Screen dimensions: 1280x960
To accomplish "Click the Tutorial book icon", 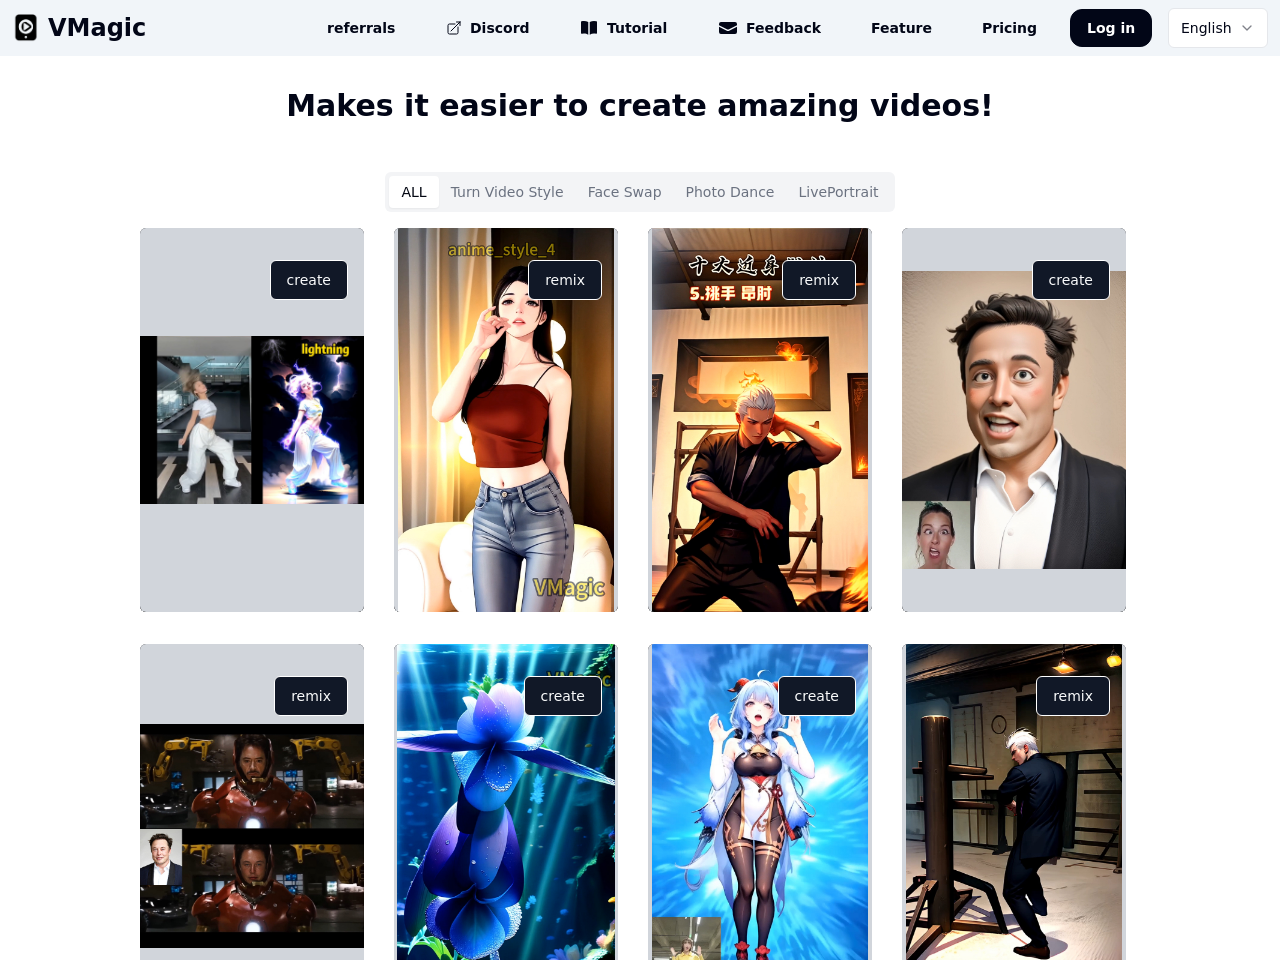I will pyautogui.click(x=589, y=28).
